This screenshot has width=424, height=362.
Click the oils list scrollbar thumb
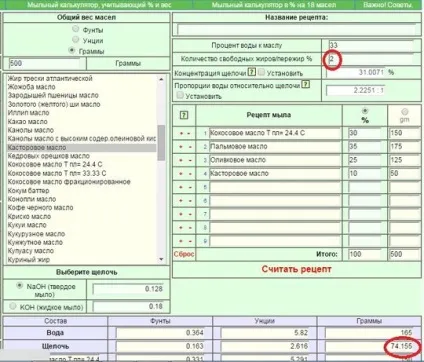(161, 143)
